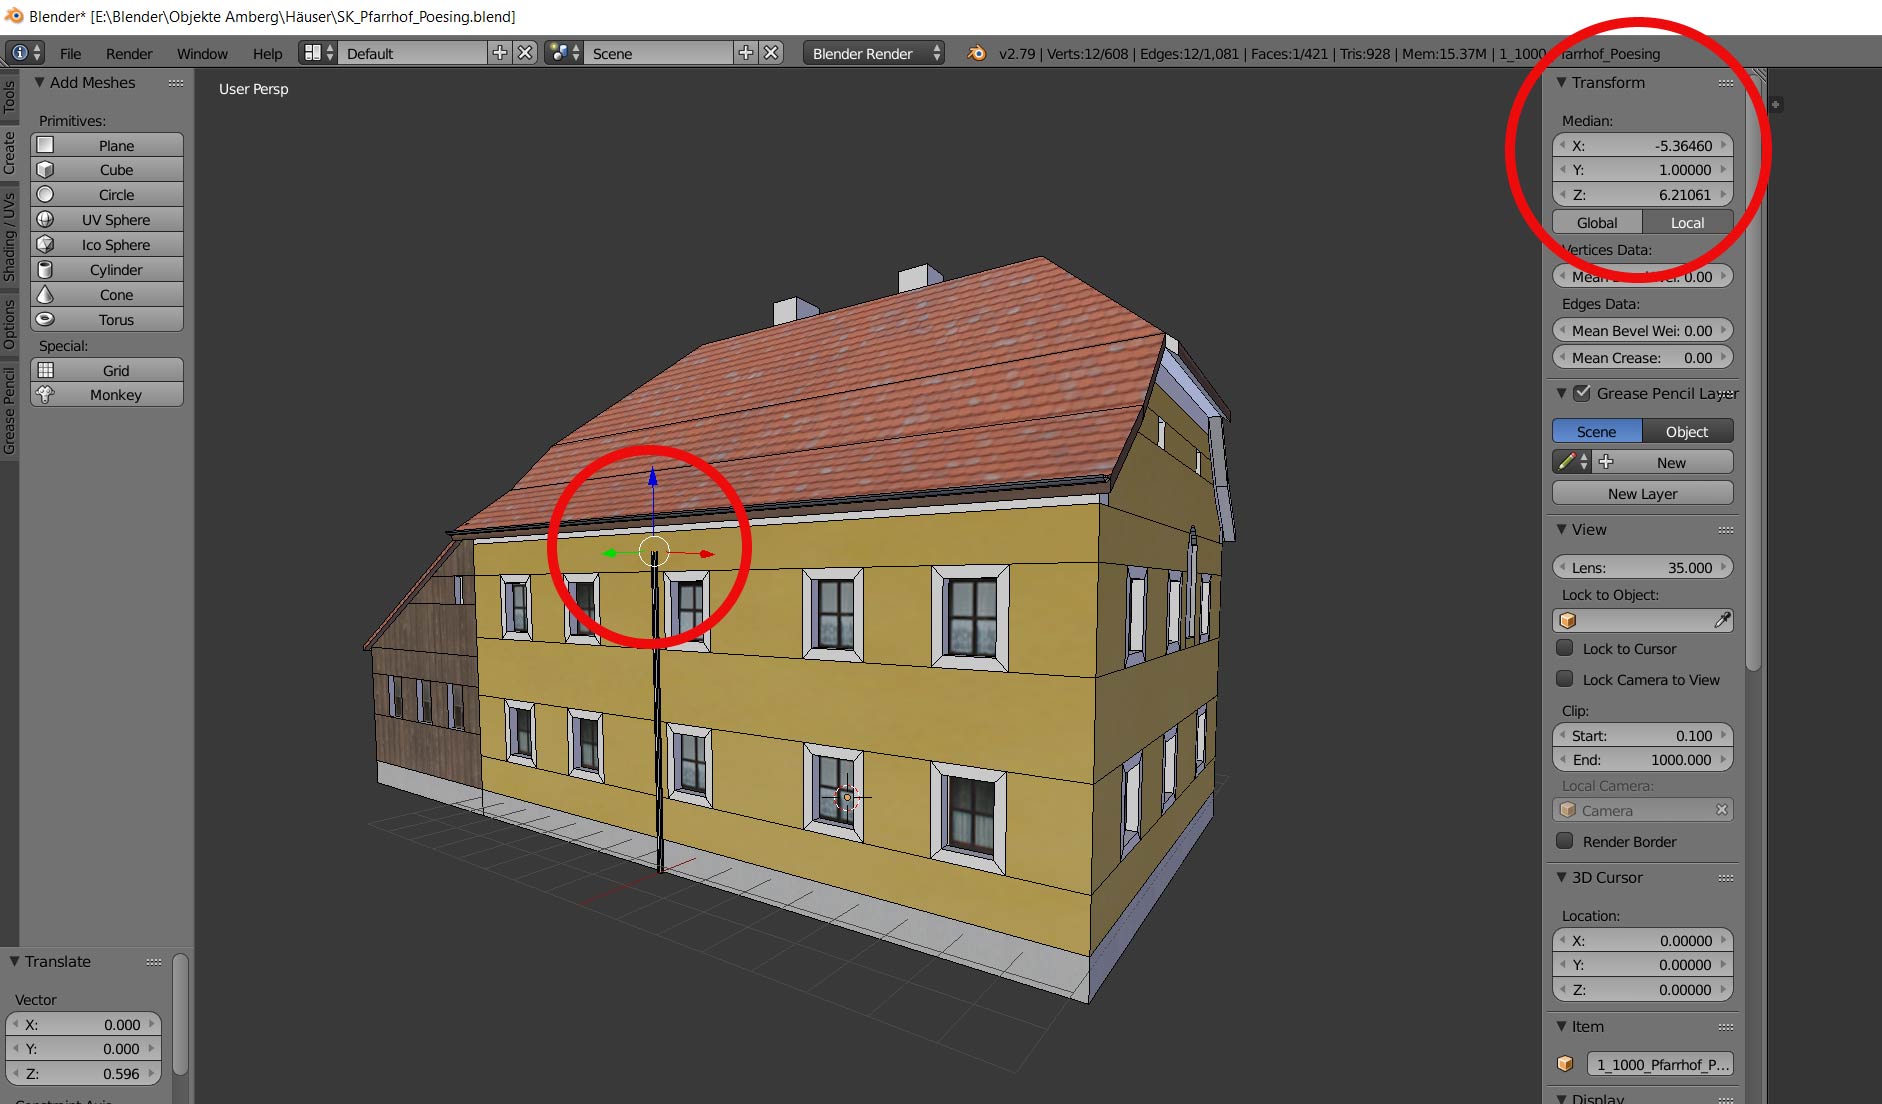Open the Blender Render engine dropdown
This screenshot has width=1882, height=1104.
873,53
